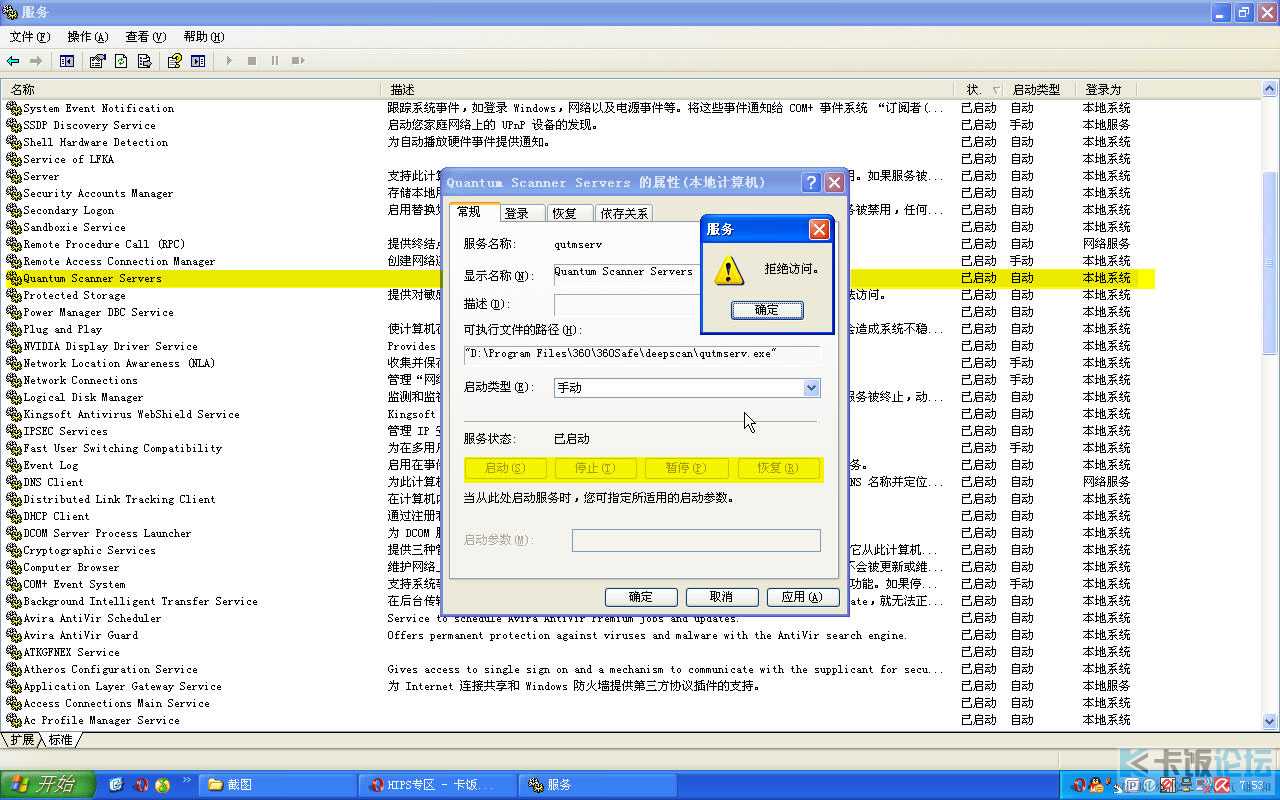Click the 服务 taskbar button
This screenshot has height=800, width=1280.
597,785
